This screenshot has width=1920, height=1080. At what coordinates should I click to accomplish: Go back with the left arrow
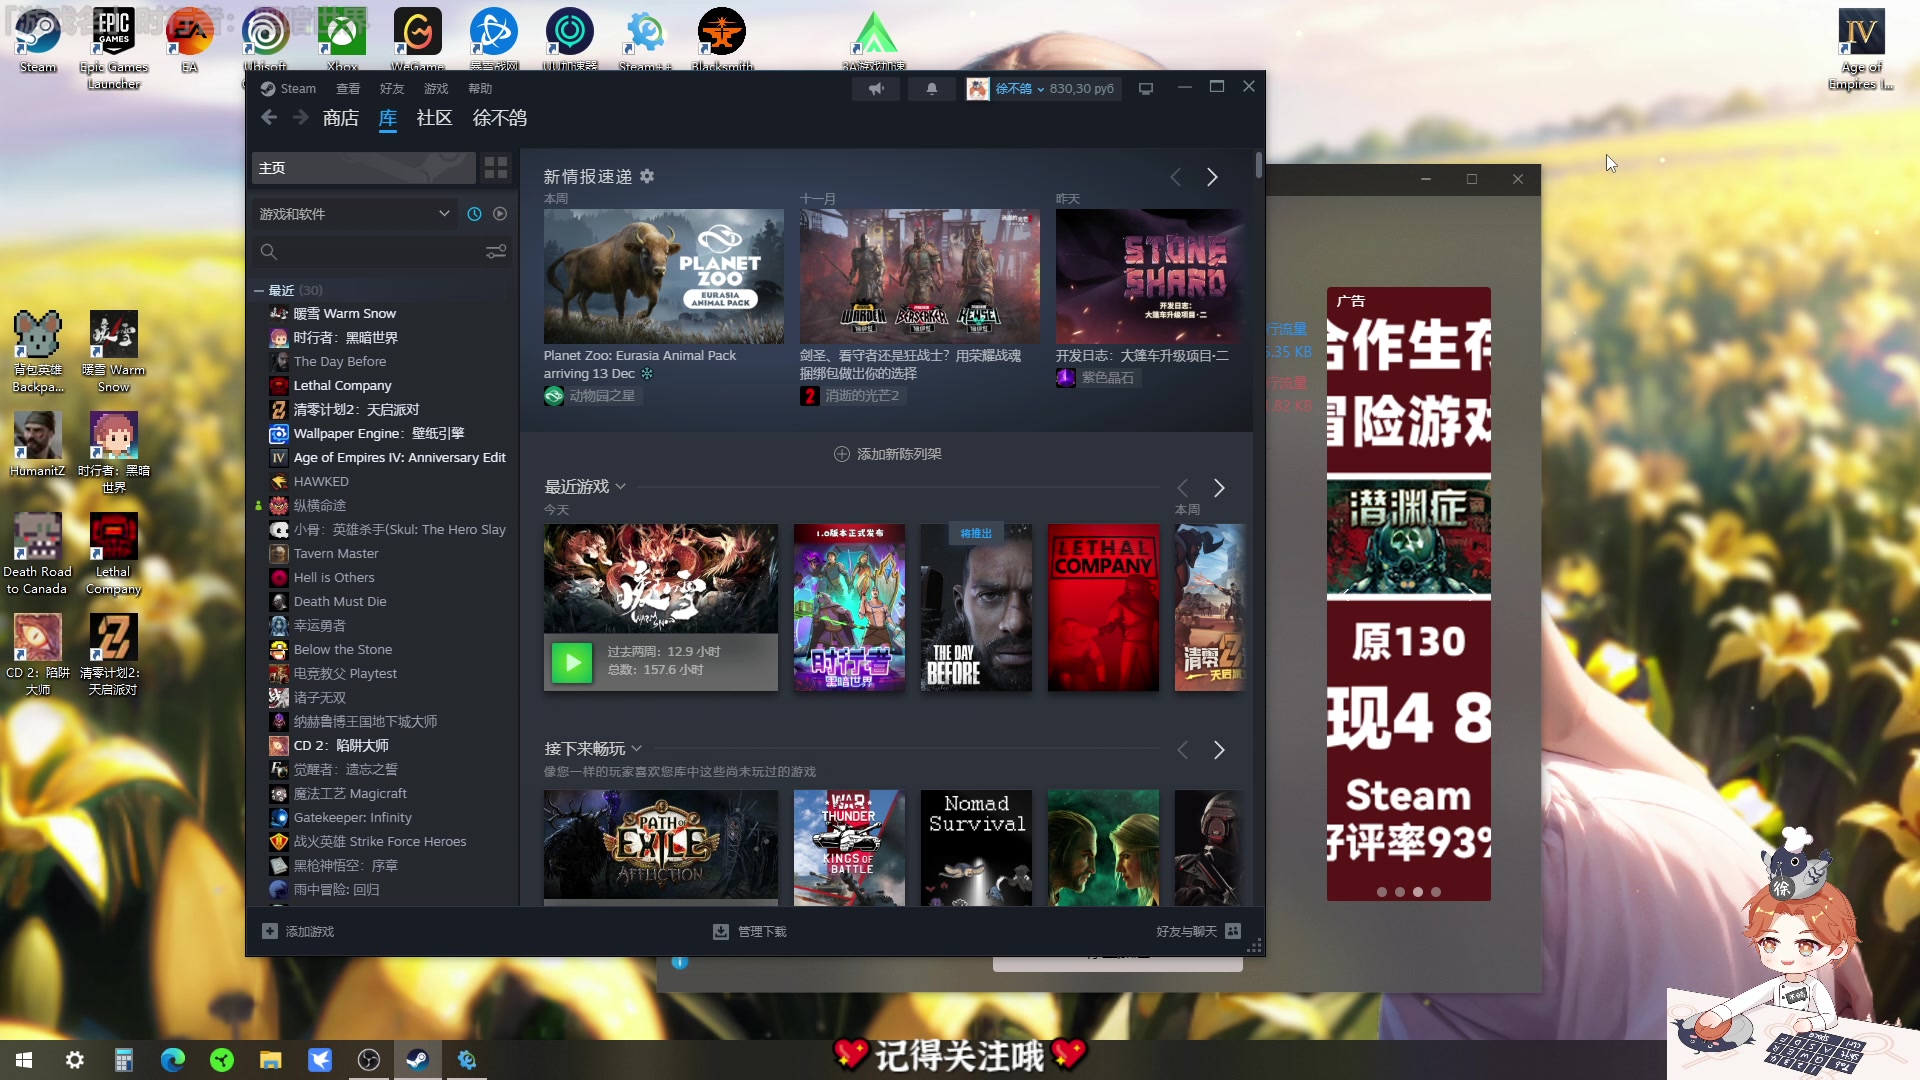(x=269, y=118)
